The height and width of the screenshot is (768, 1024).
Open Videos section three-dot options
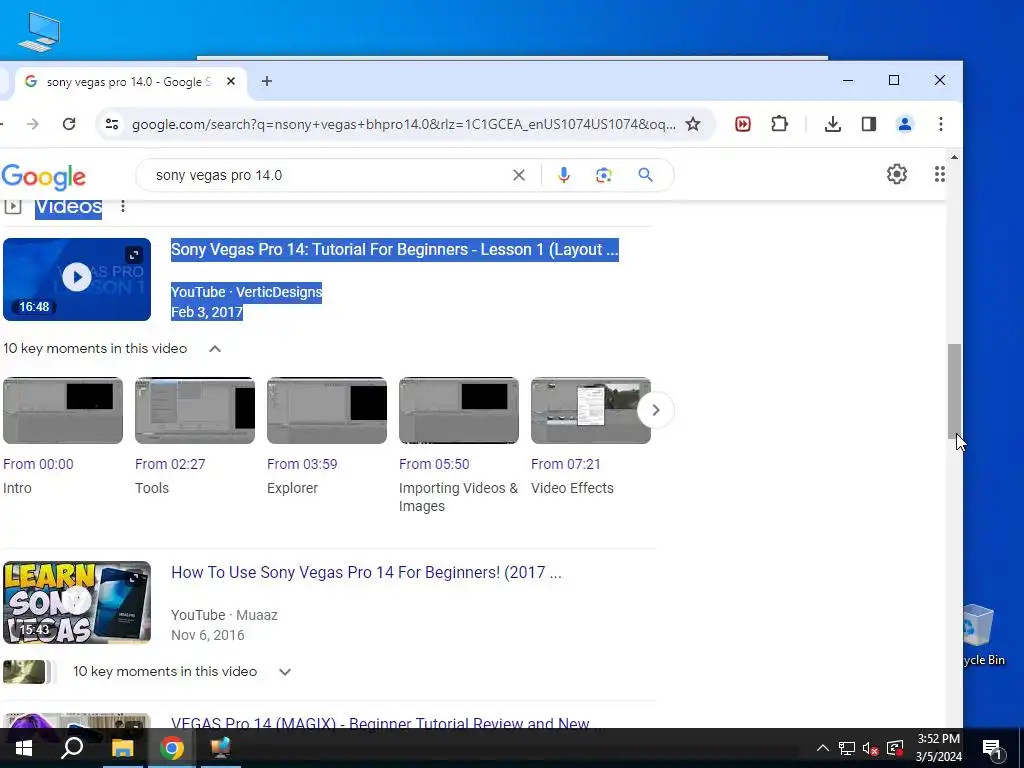click(123, 206)
